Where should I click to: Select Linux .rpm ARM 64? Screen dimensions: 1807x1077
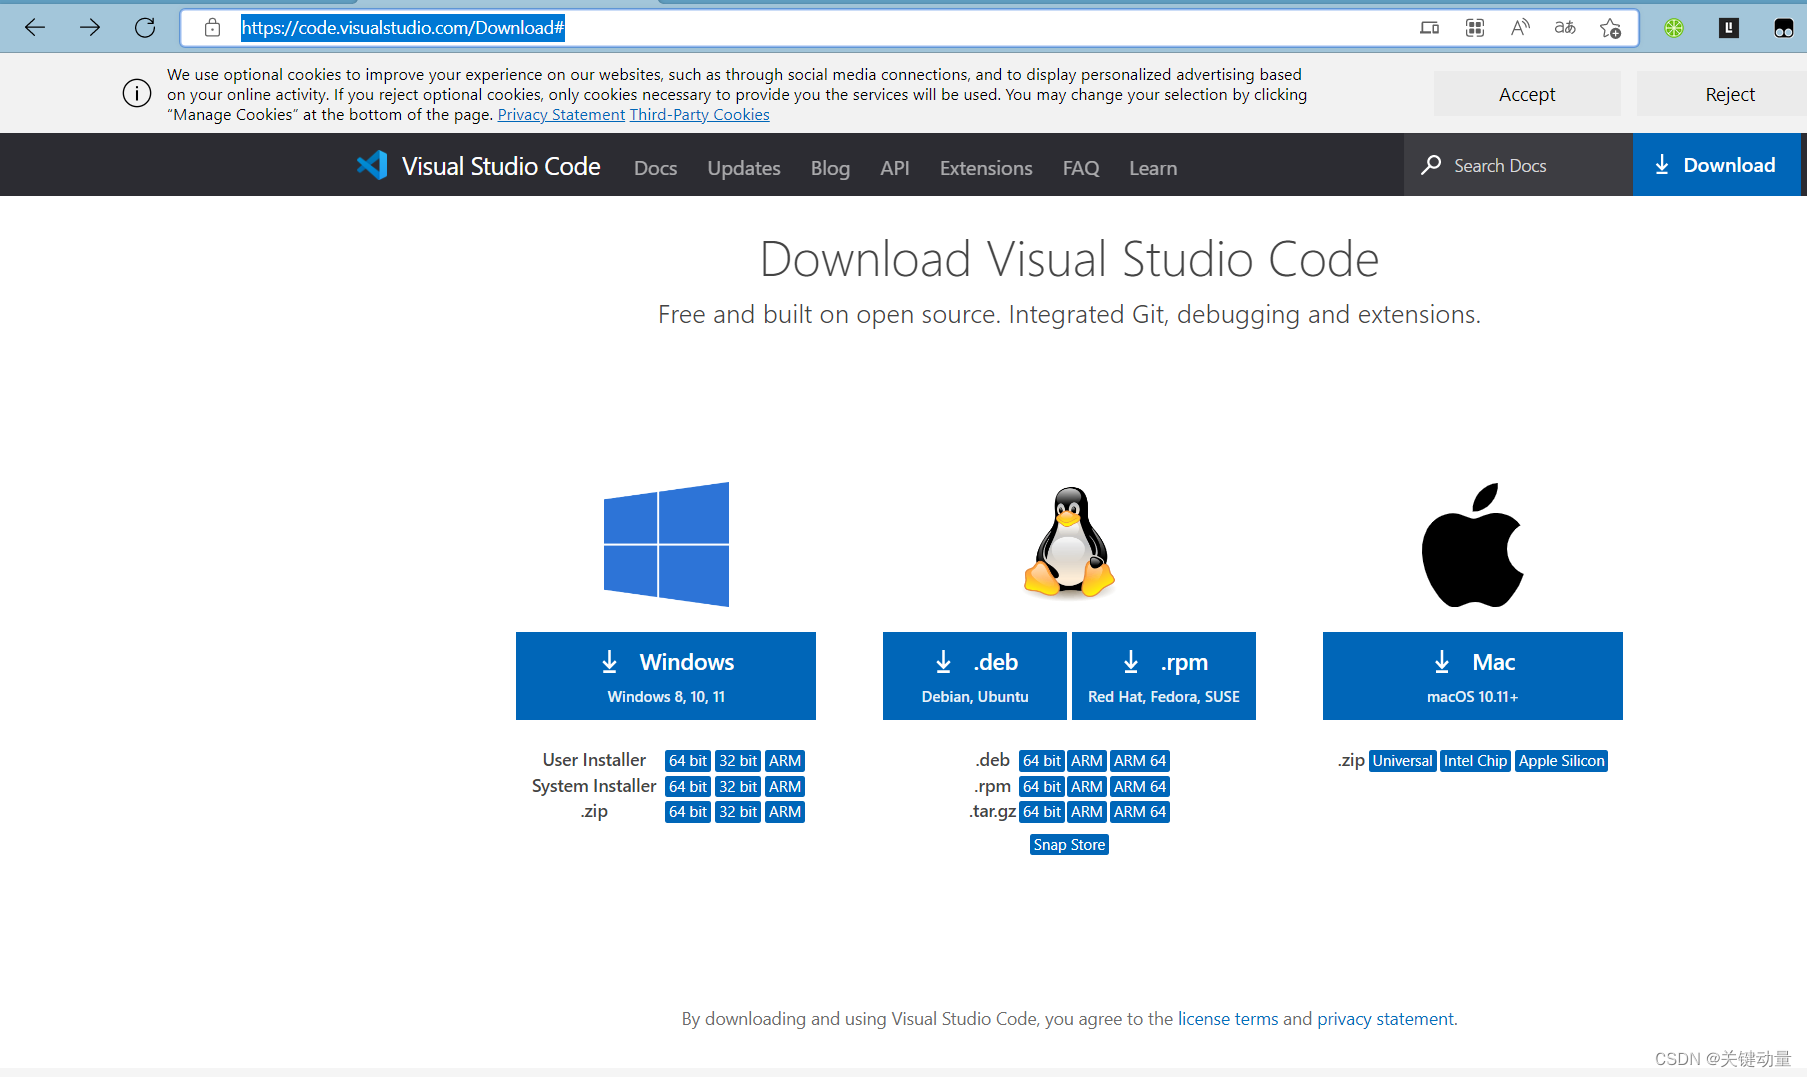[1140, 787]
